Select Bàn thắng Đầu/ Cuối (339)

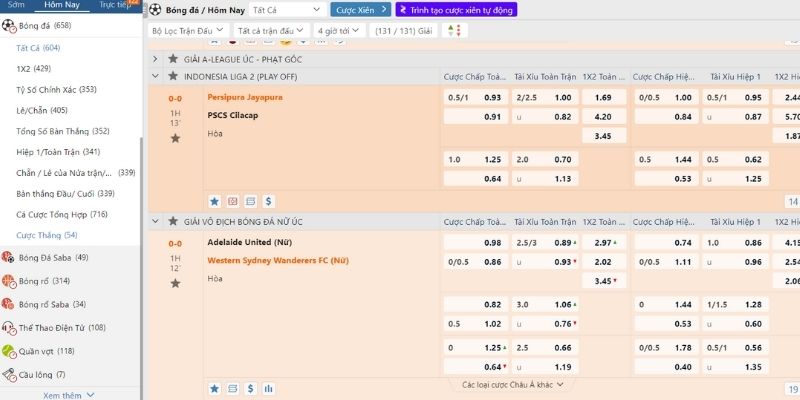point(65,193)
